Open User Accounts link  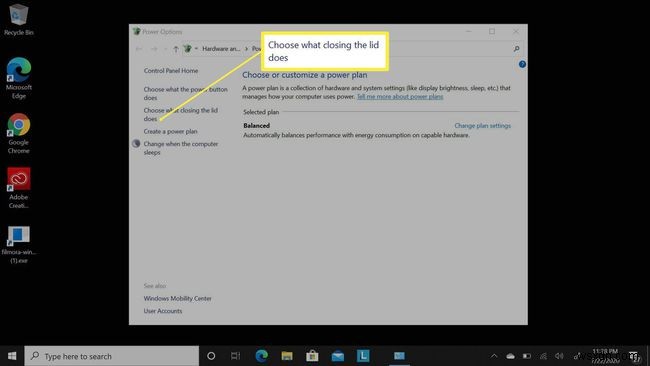tap(163, 311)
